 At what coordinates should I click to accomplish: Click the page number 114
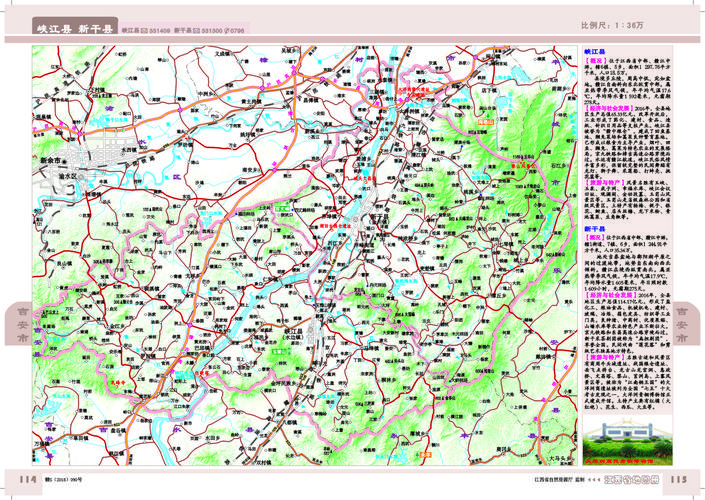tap(20, 478)
